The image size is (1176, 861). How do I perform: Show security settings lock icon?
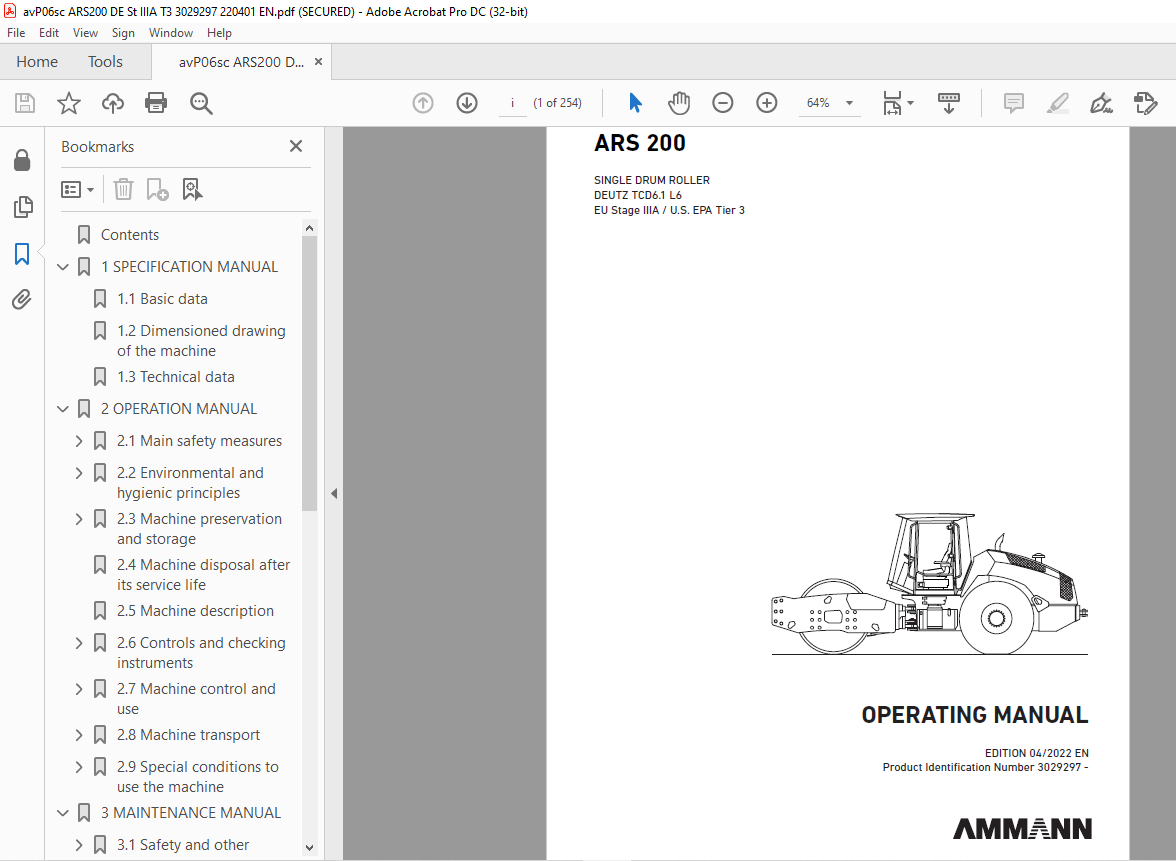(22, 160)
